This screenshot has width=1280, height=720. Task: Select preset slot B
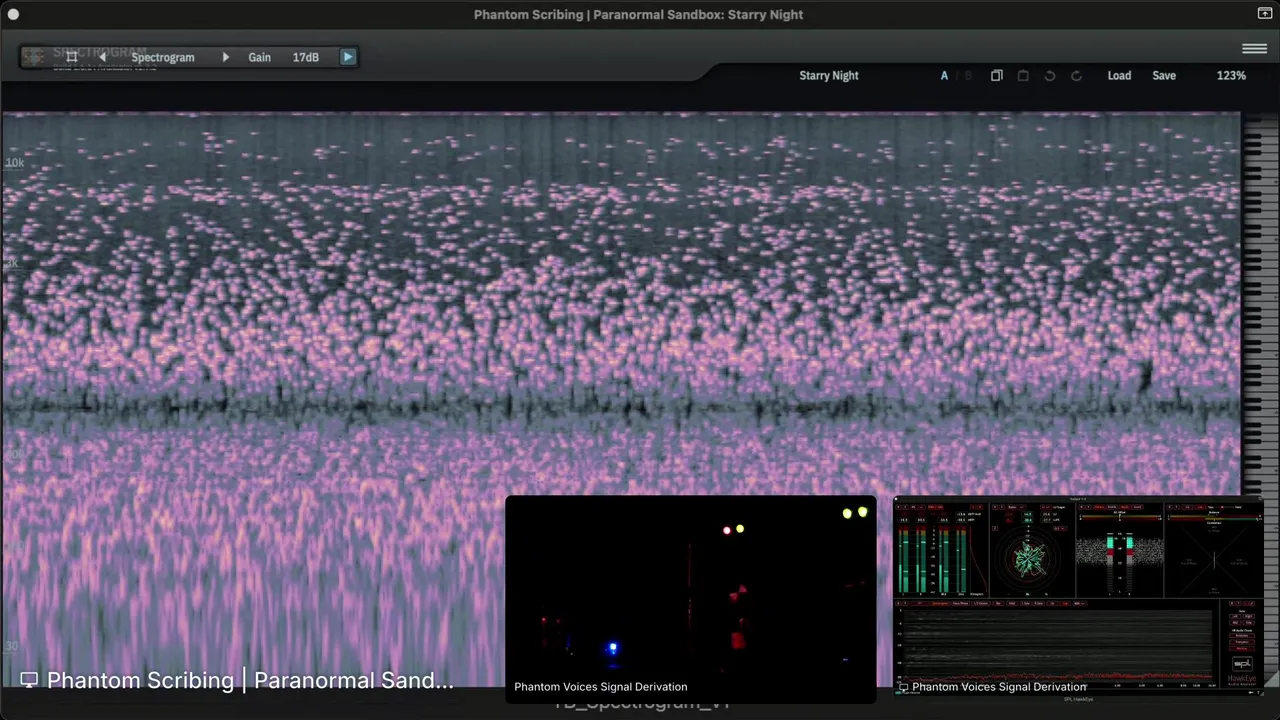point(967,75)
